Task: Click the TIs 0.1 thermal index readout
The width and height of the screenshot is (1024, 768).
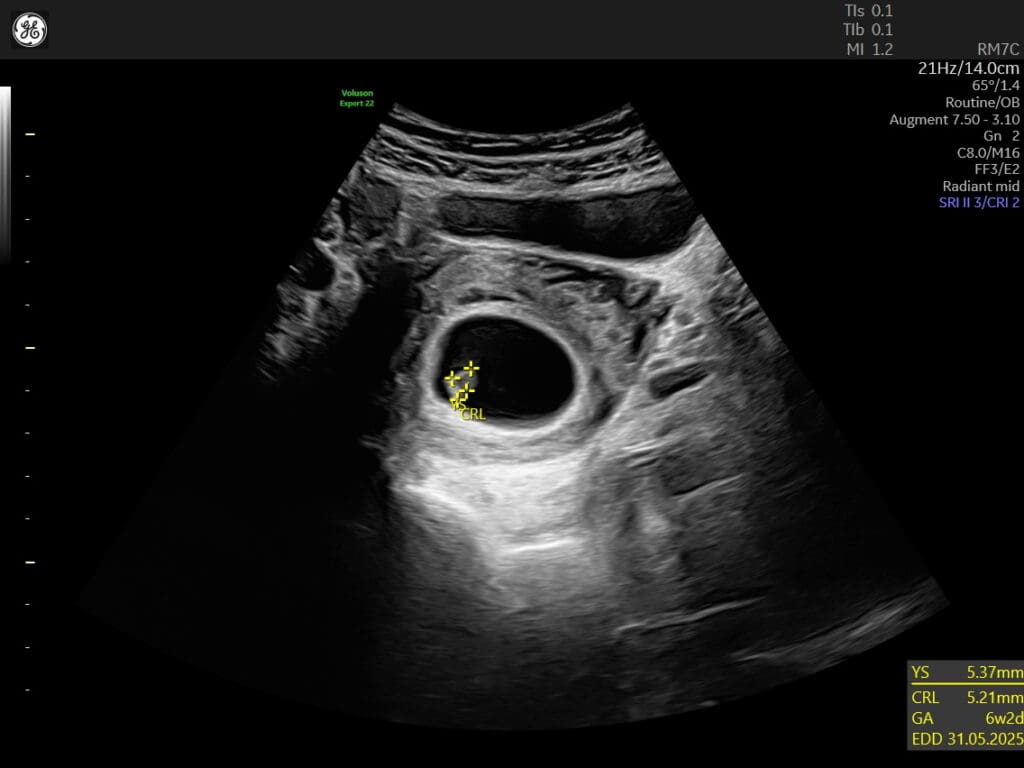Action: (868, 11)
